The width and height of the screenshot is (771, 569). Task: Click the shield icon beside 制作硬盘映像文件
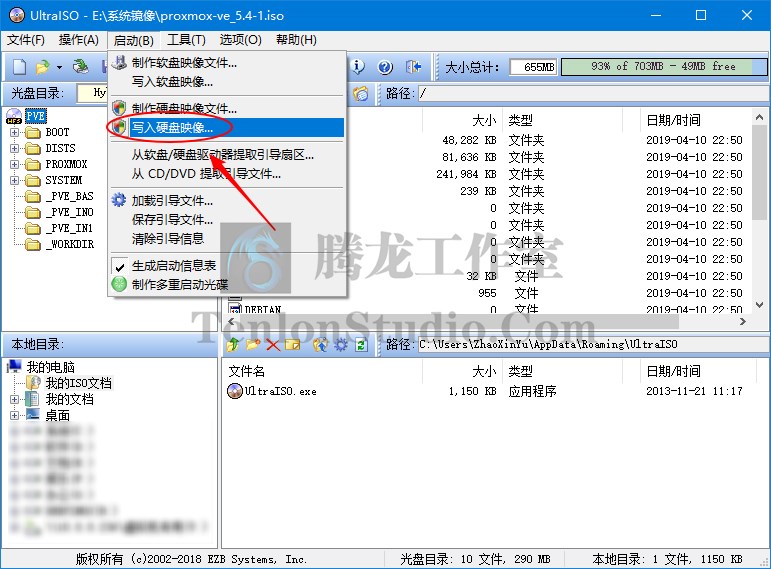click(x=119, y=108)
